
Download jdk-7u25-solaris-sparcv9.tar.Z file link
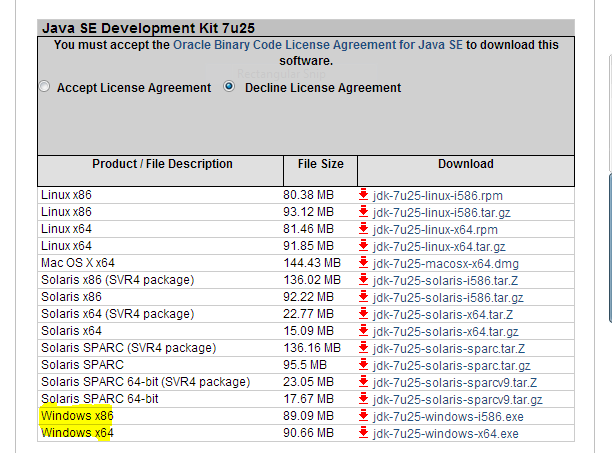click(455, 382)
